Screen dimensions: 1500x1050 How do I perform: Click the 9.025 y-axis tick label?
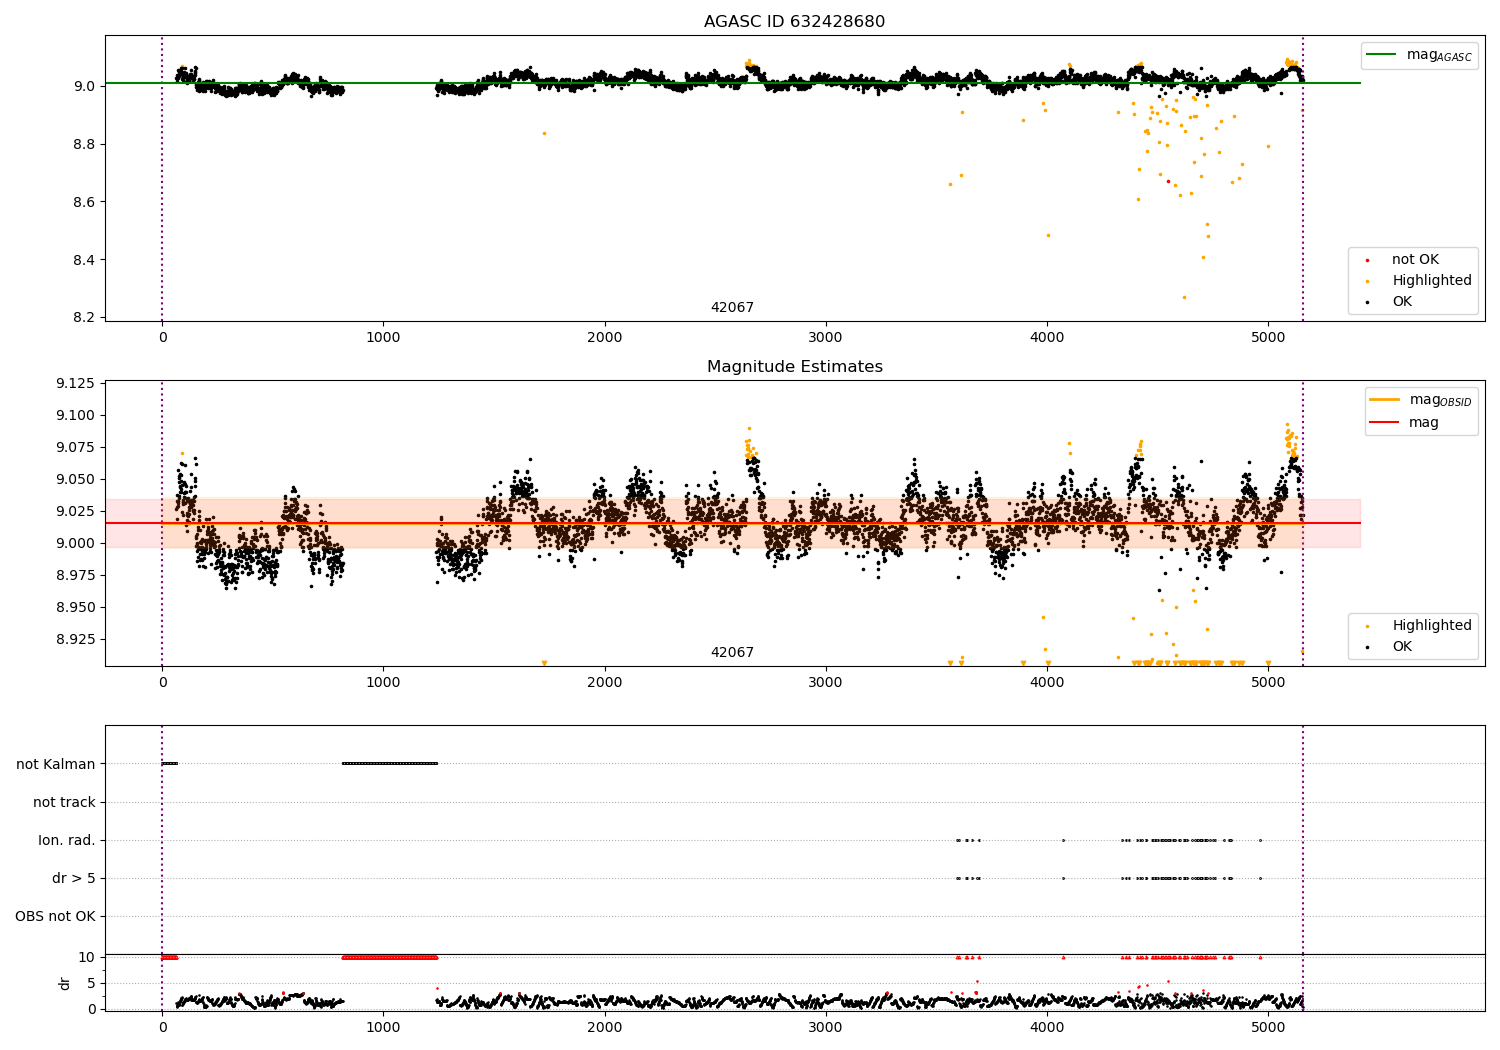pos(76,511)
